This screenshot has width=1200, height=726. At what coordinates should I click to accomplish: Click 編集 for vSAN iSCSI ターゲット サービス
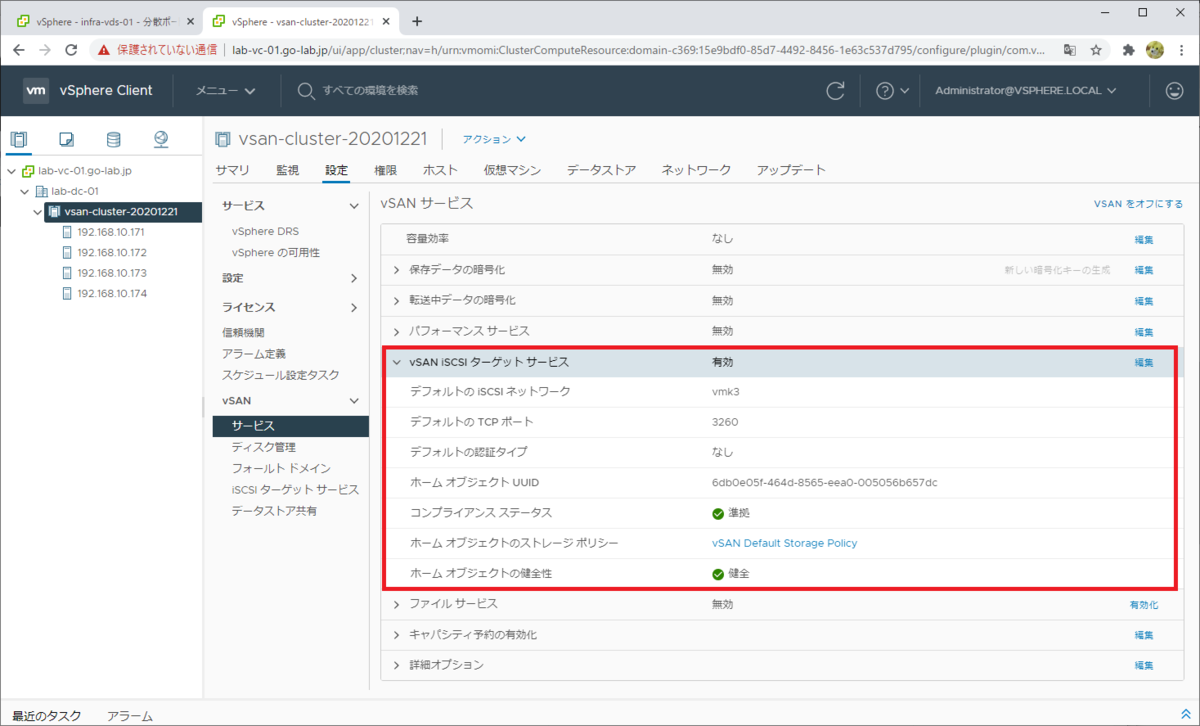(x=1144, y=362)
